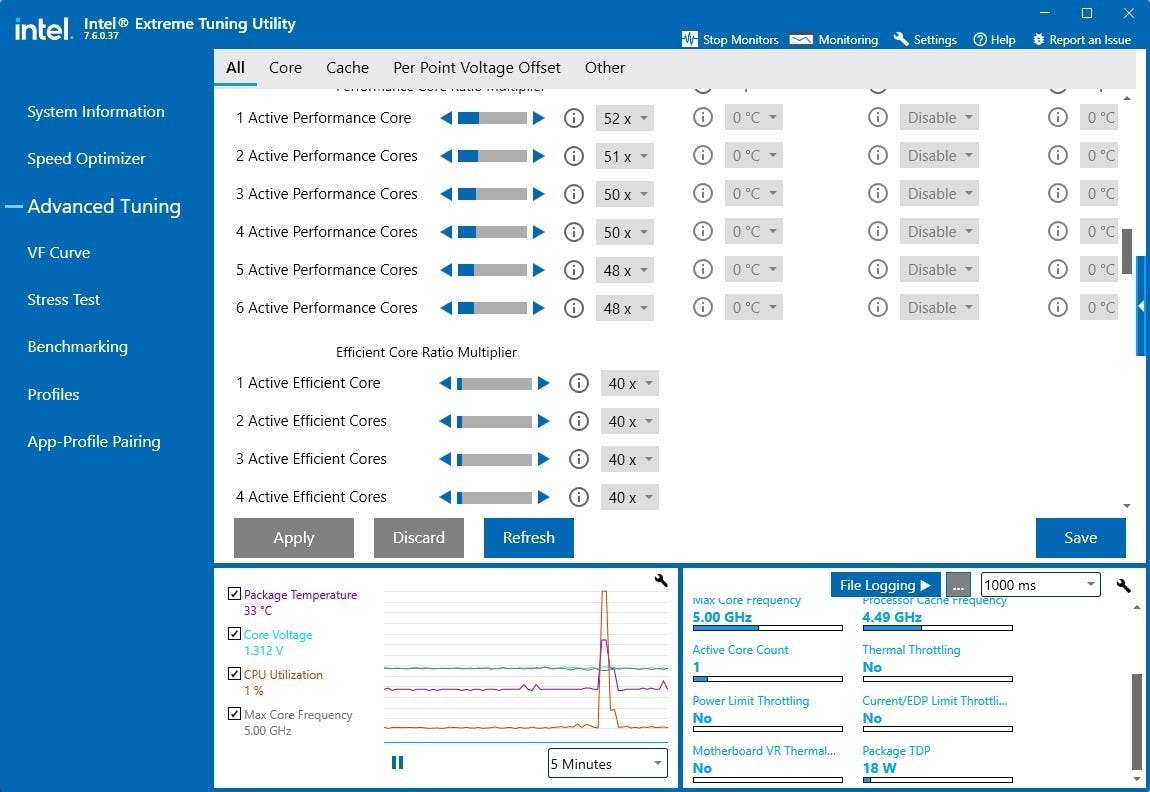Open 52 x ratio dropdown for 1 Active Performance Core
1150x792 pixels.
point(625,119)
